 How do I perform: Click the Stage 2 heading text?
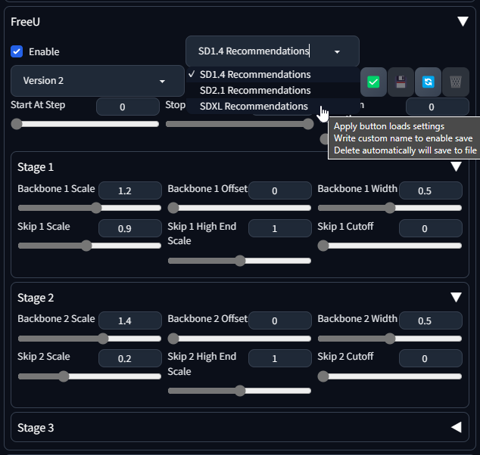[x=35, y=298]
